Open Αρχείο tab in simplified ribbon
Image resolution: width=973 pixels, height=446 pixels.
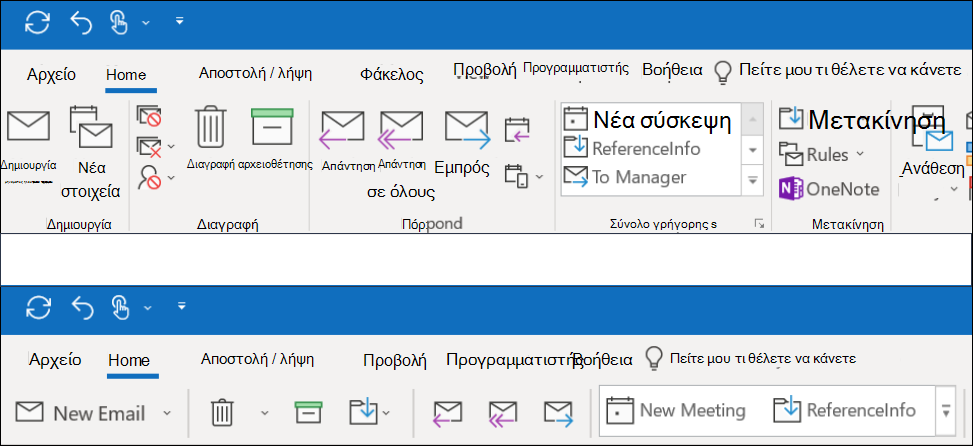(55, 360)
